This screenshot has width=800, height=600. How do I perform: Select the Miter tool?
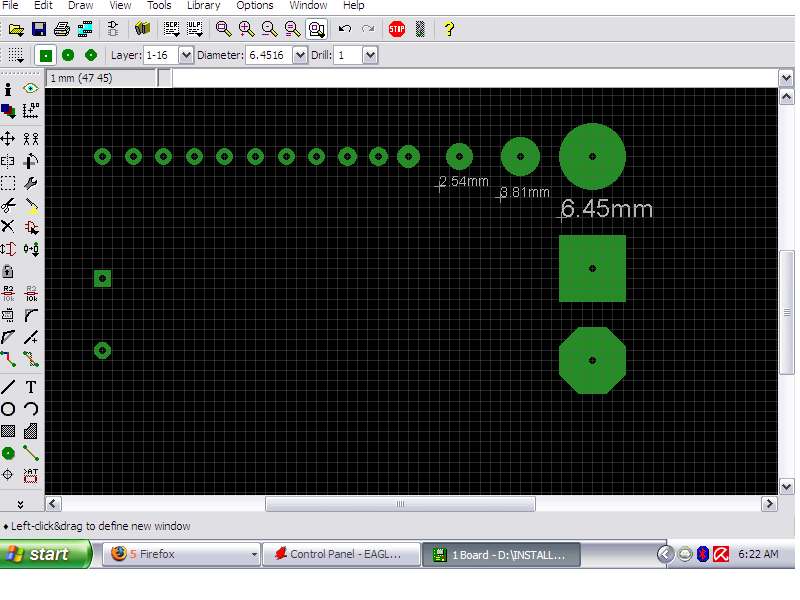(x=31, y=315)
